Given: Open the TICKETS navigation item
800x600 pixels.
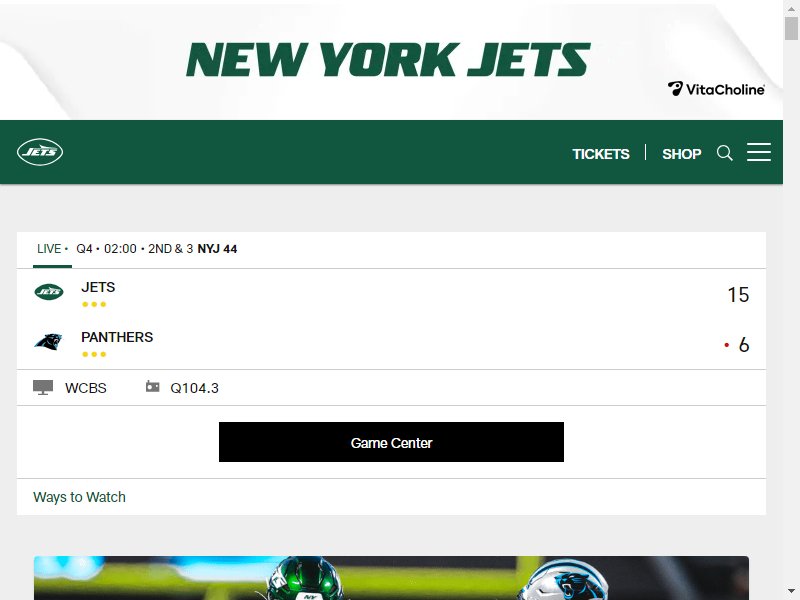Looking at the screenshot, I should coord(601,154).
